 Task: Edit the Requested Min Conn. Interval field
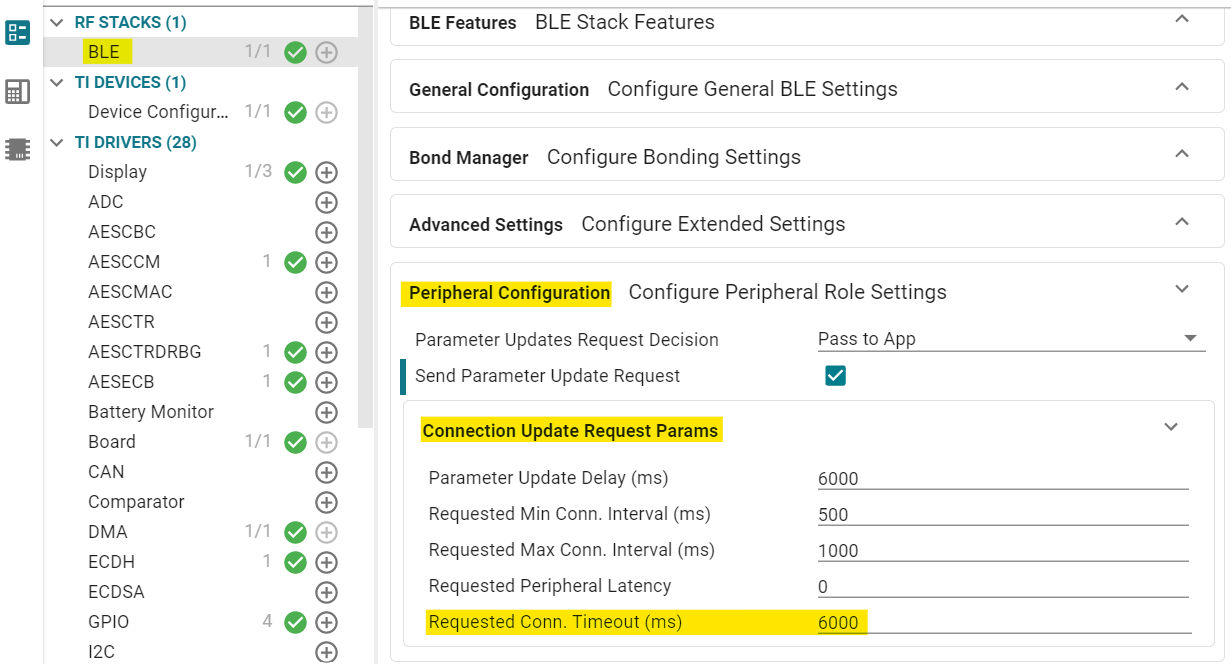pyautogui.click(x=1002, y=515)
